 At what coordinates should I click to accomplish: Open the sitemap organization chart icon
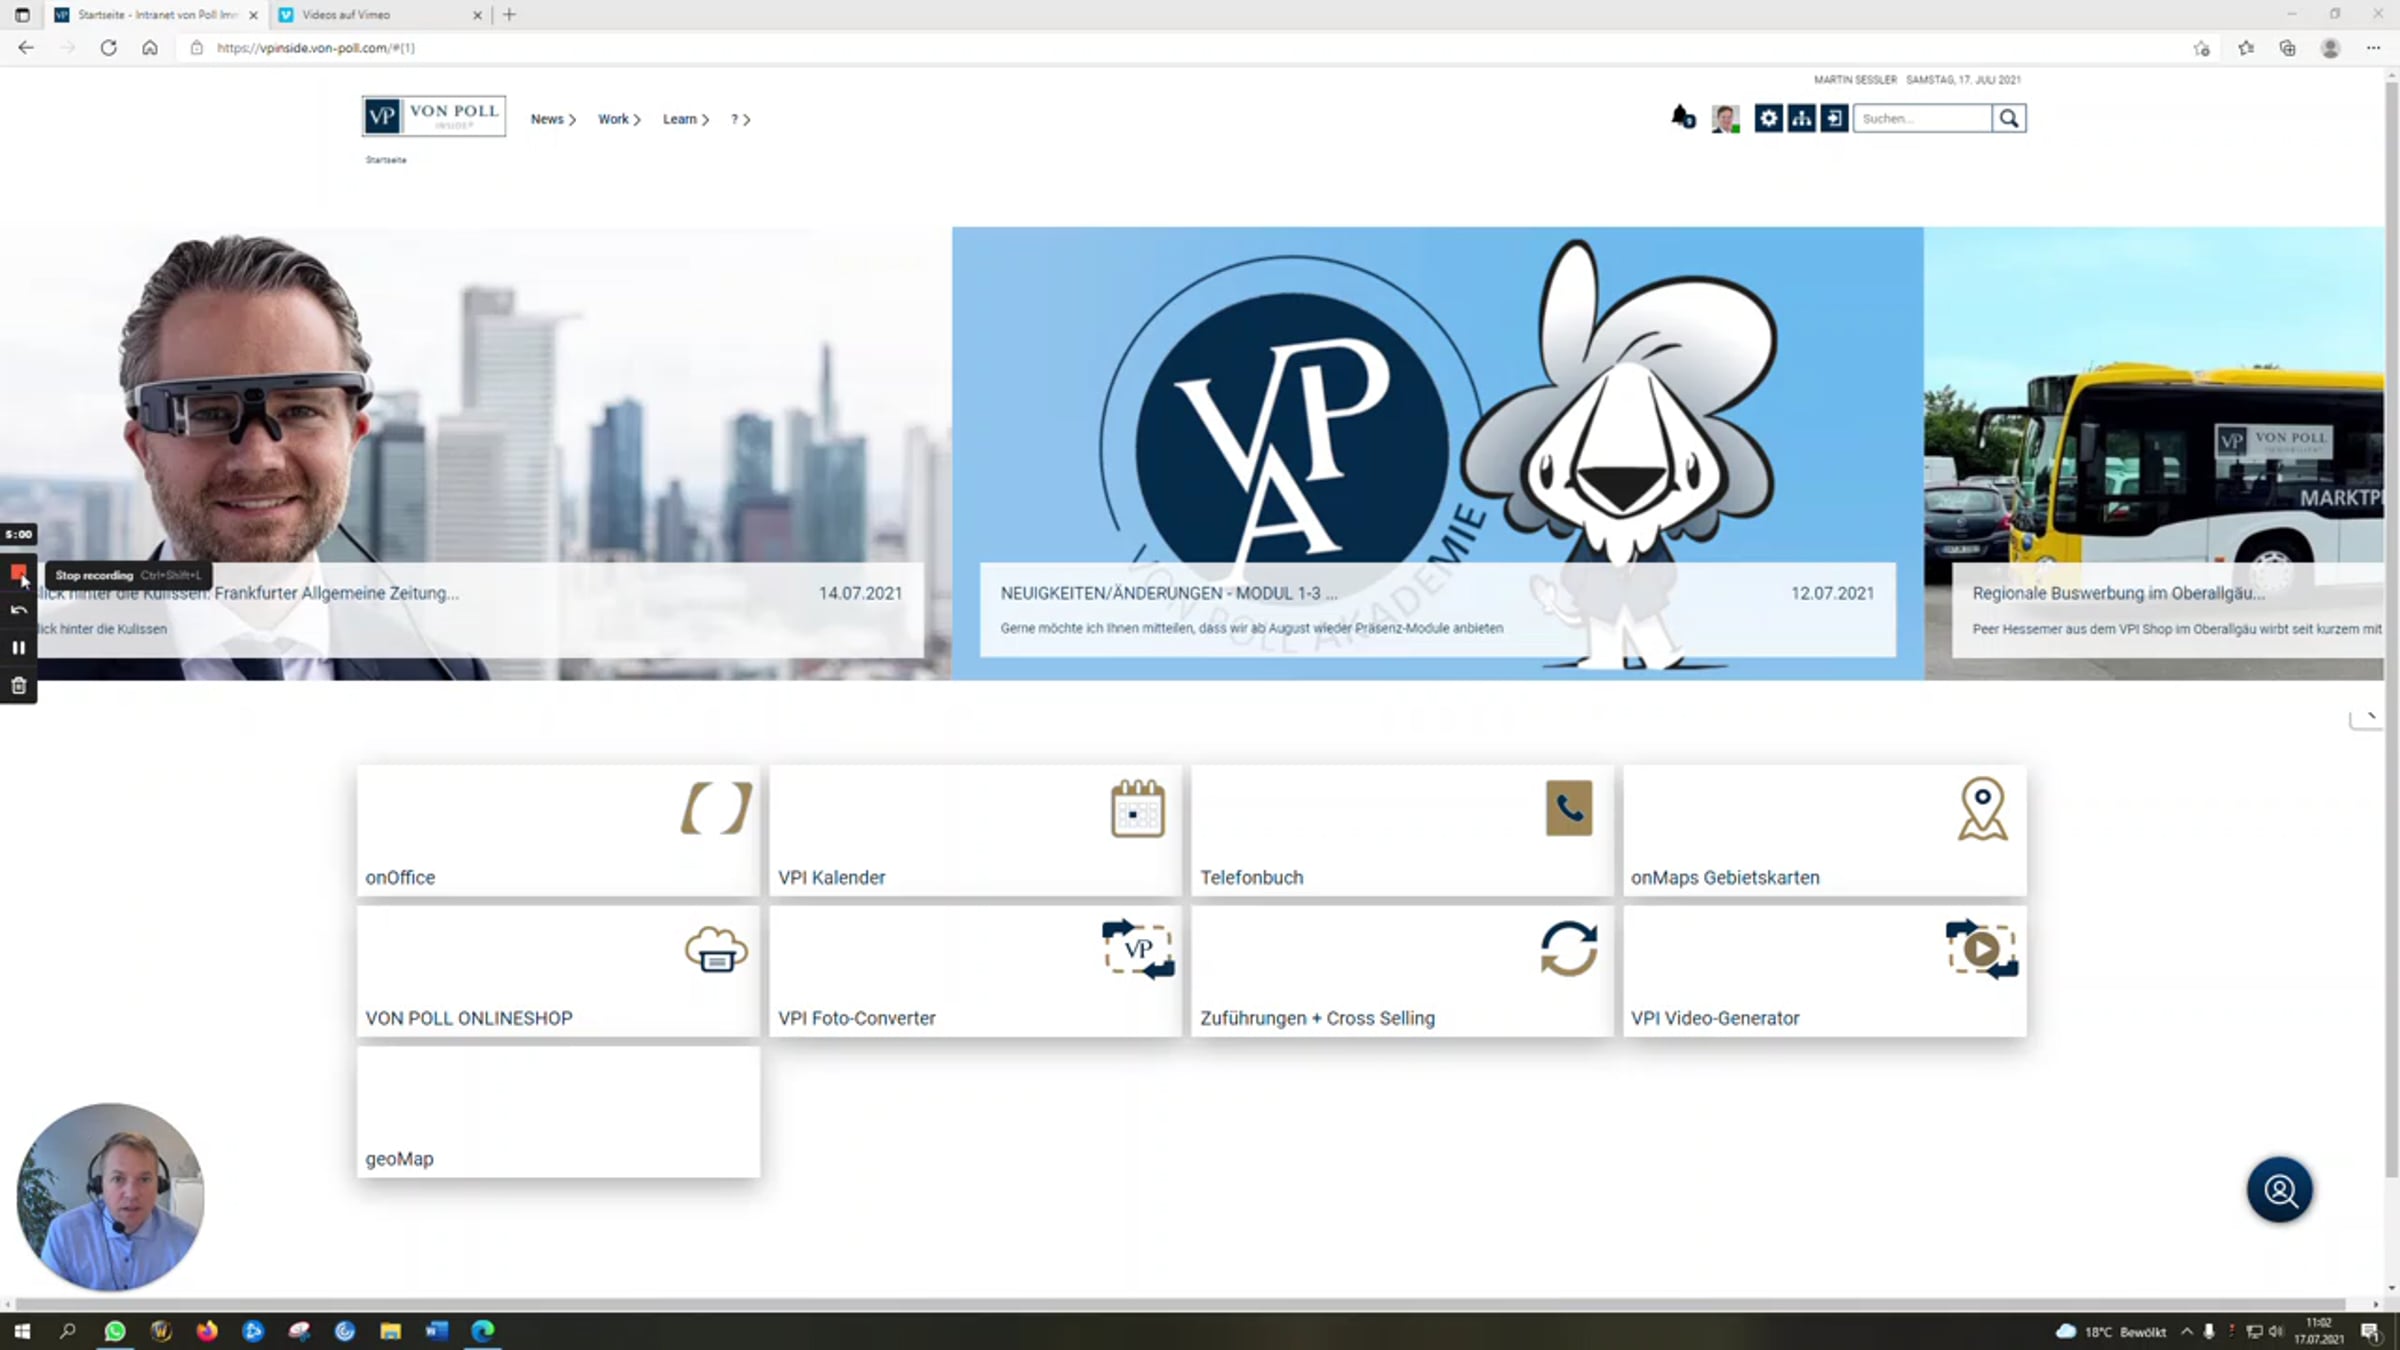pyautogui.click(x=1801, y=118)
